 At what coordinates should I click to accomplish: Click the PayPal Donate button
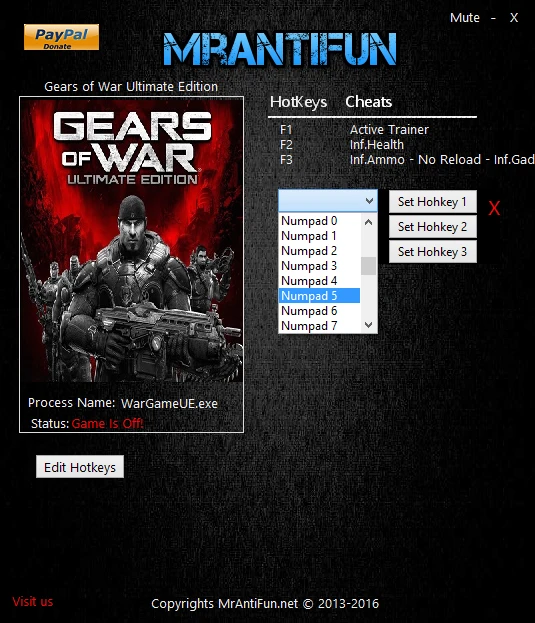pos(61,37)
